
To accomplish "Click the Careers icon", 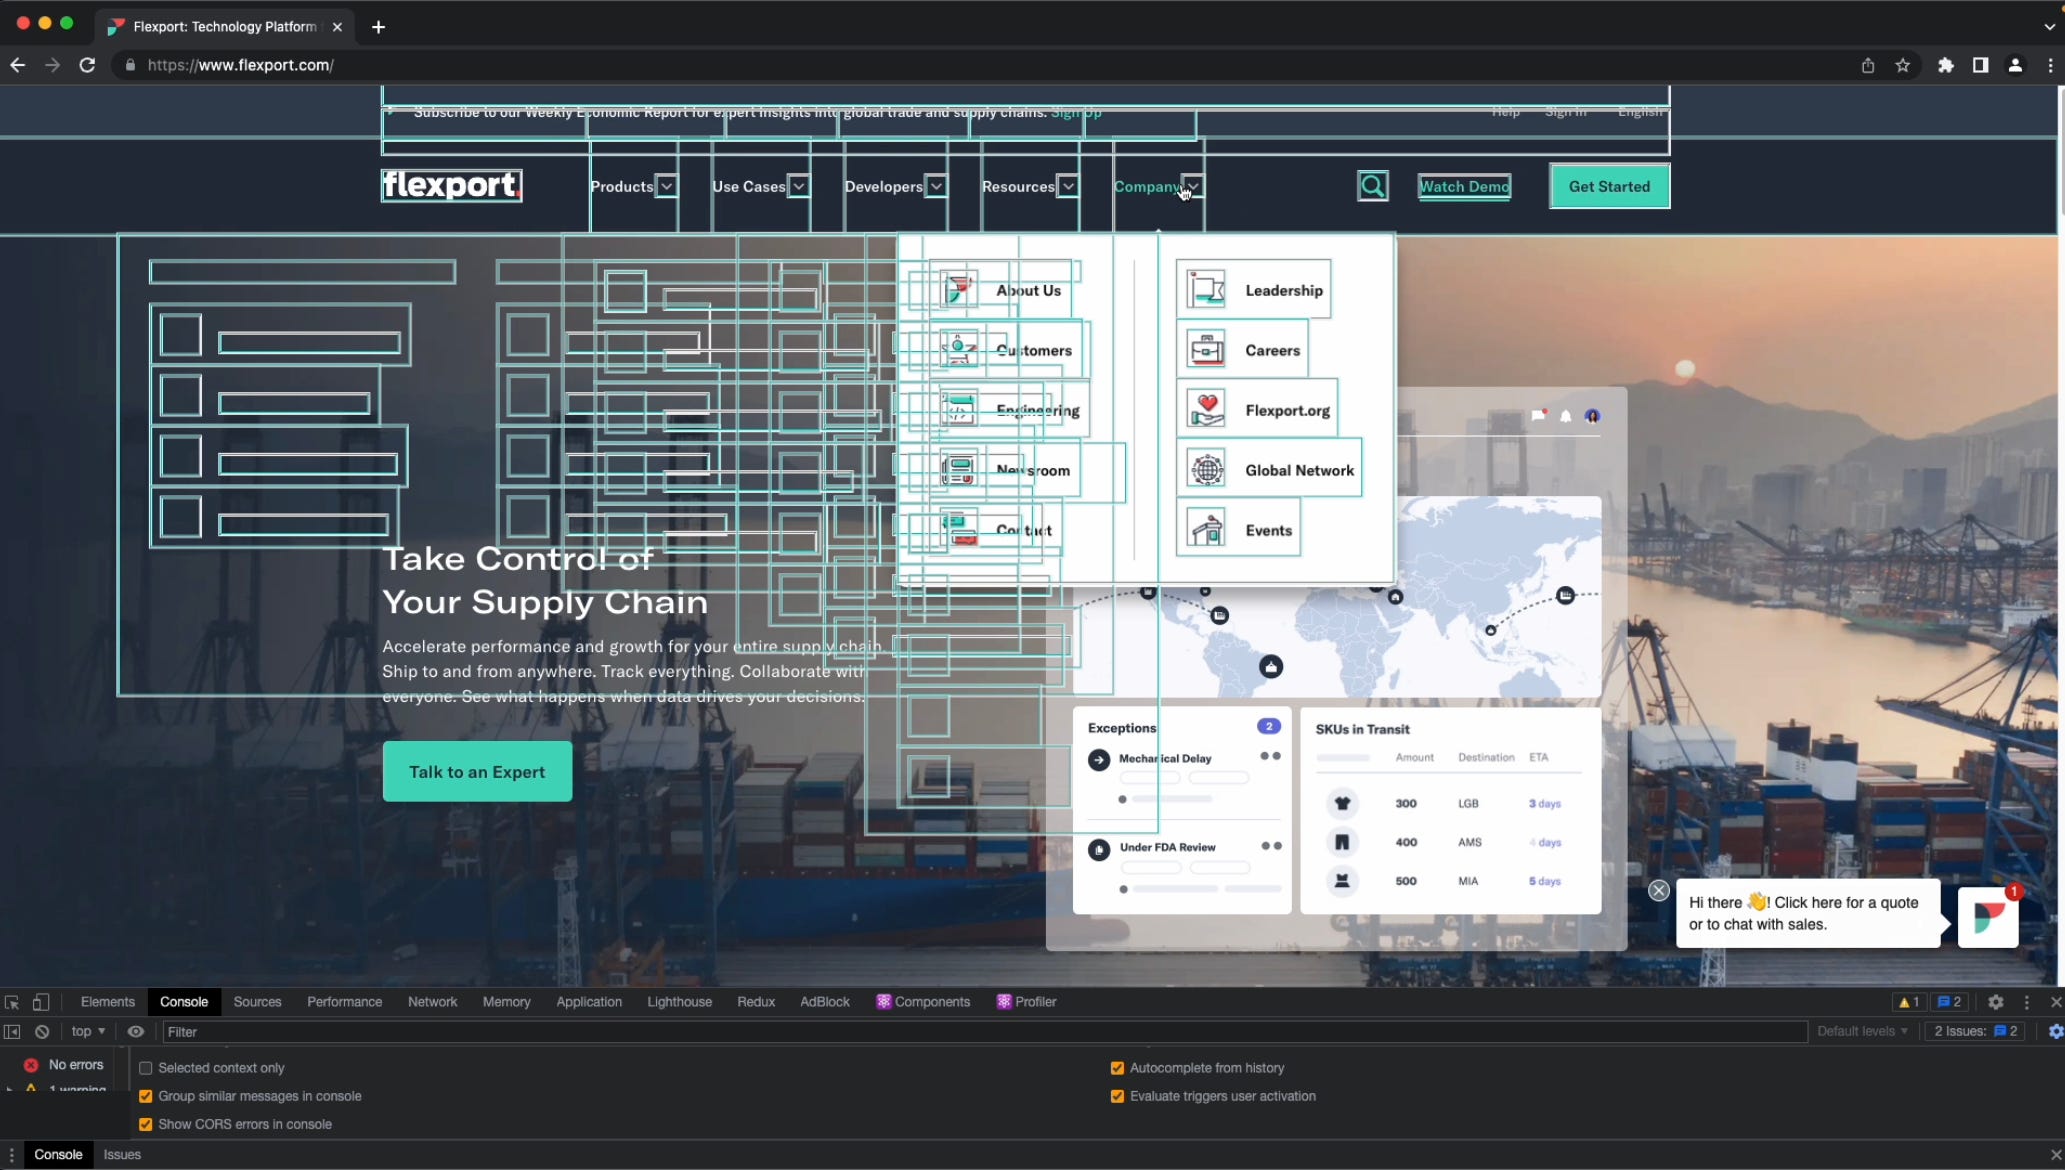I will tap(1206, 350).
